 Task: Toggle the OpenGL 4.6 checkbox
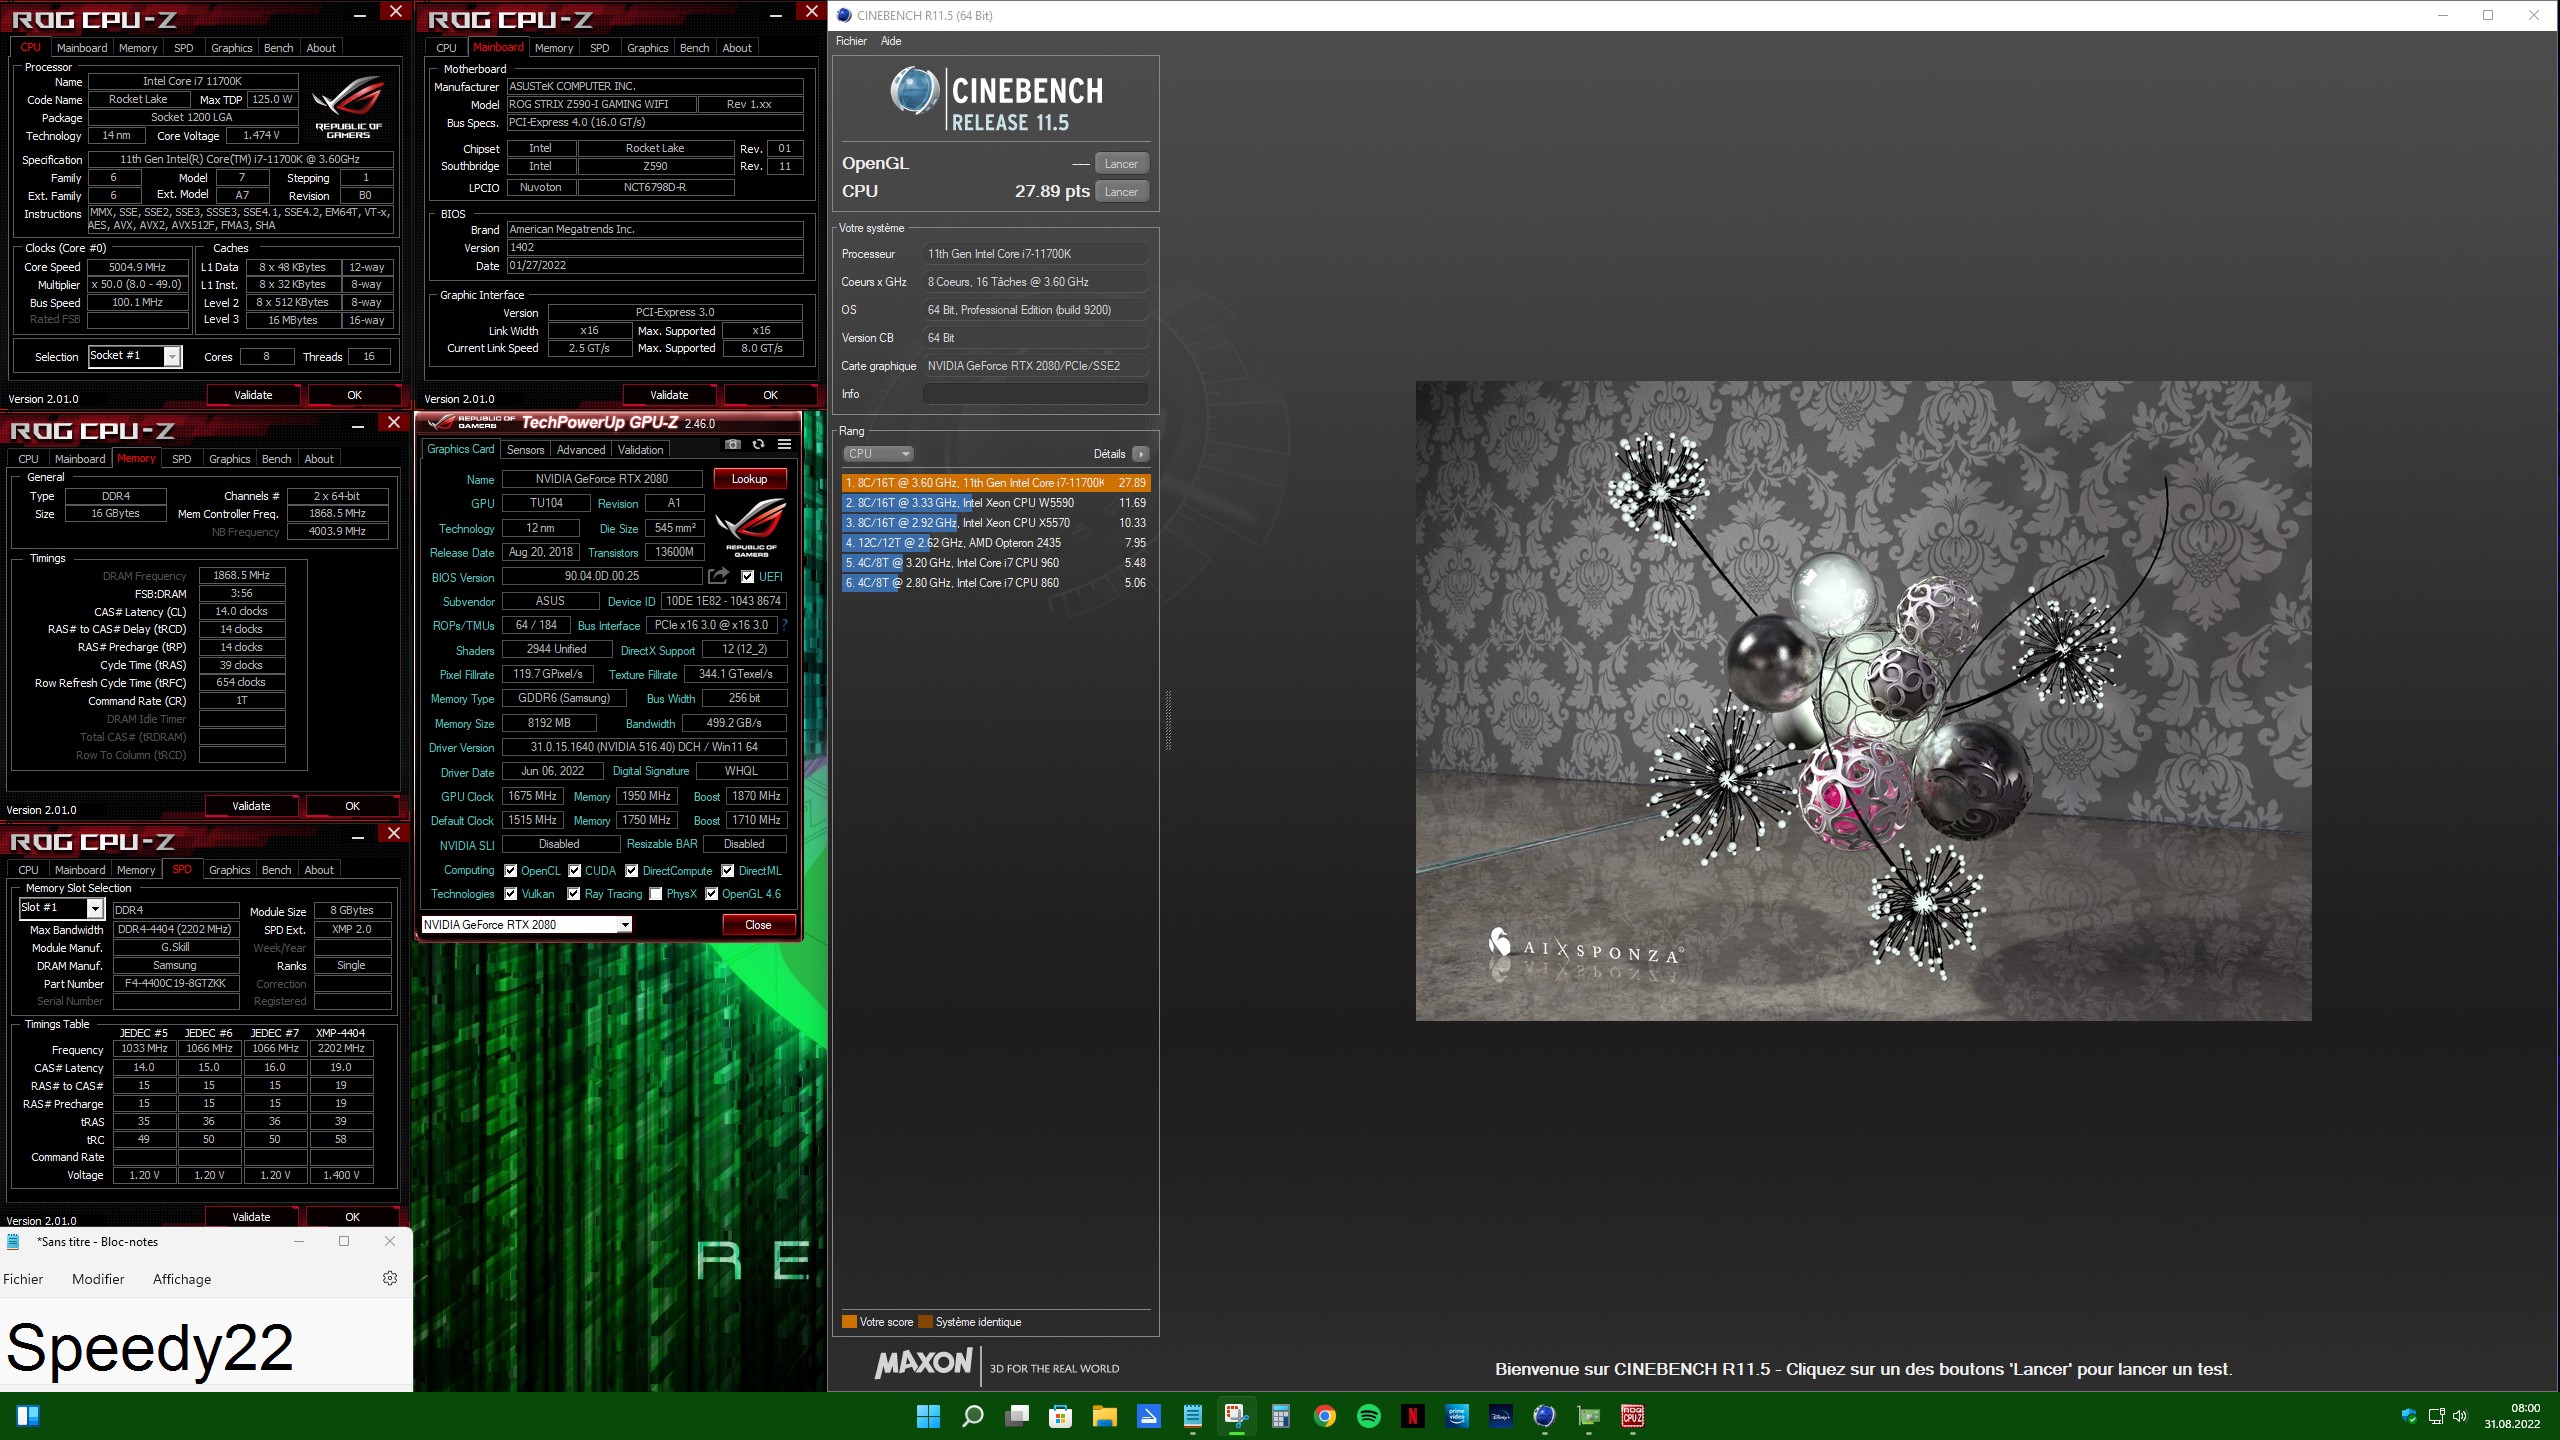tap(711, 894)
